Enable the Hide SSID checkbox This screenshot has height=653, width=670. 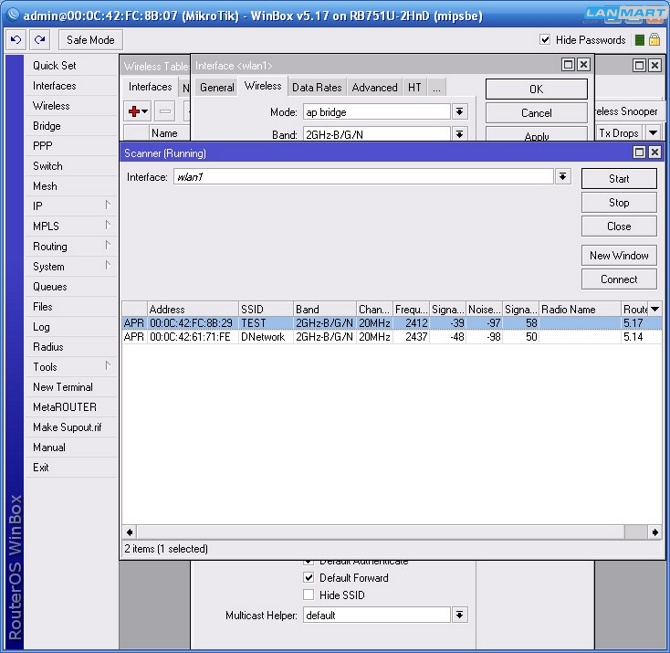[x=309, y=595]
